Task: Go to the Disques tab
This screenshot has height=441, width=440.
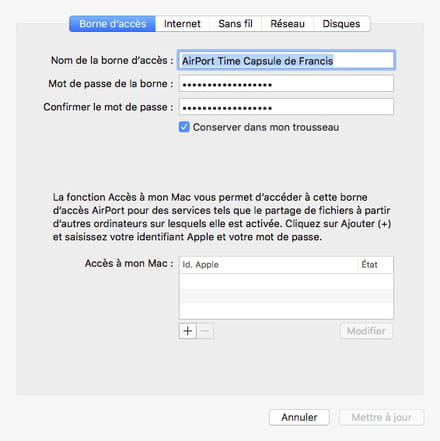Action: [342, 24]
